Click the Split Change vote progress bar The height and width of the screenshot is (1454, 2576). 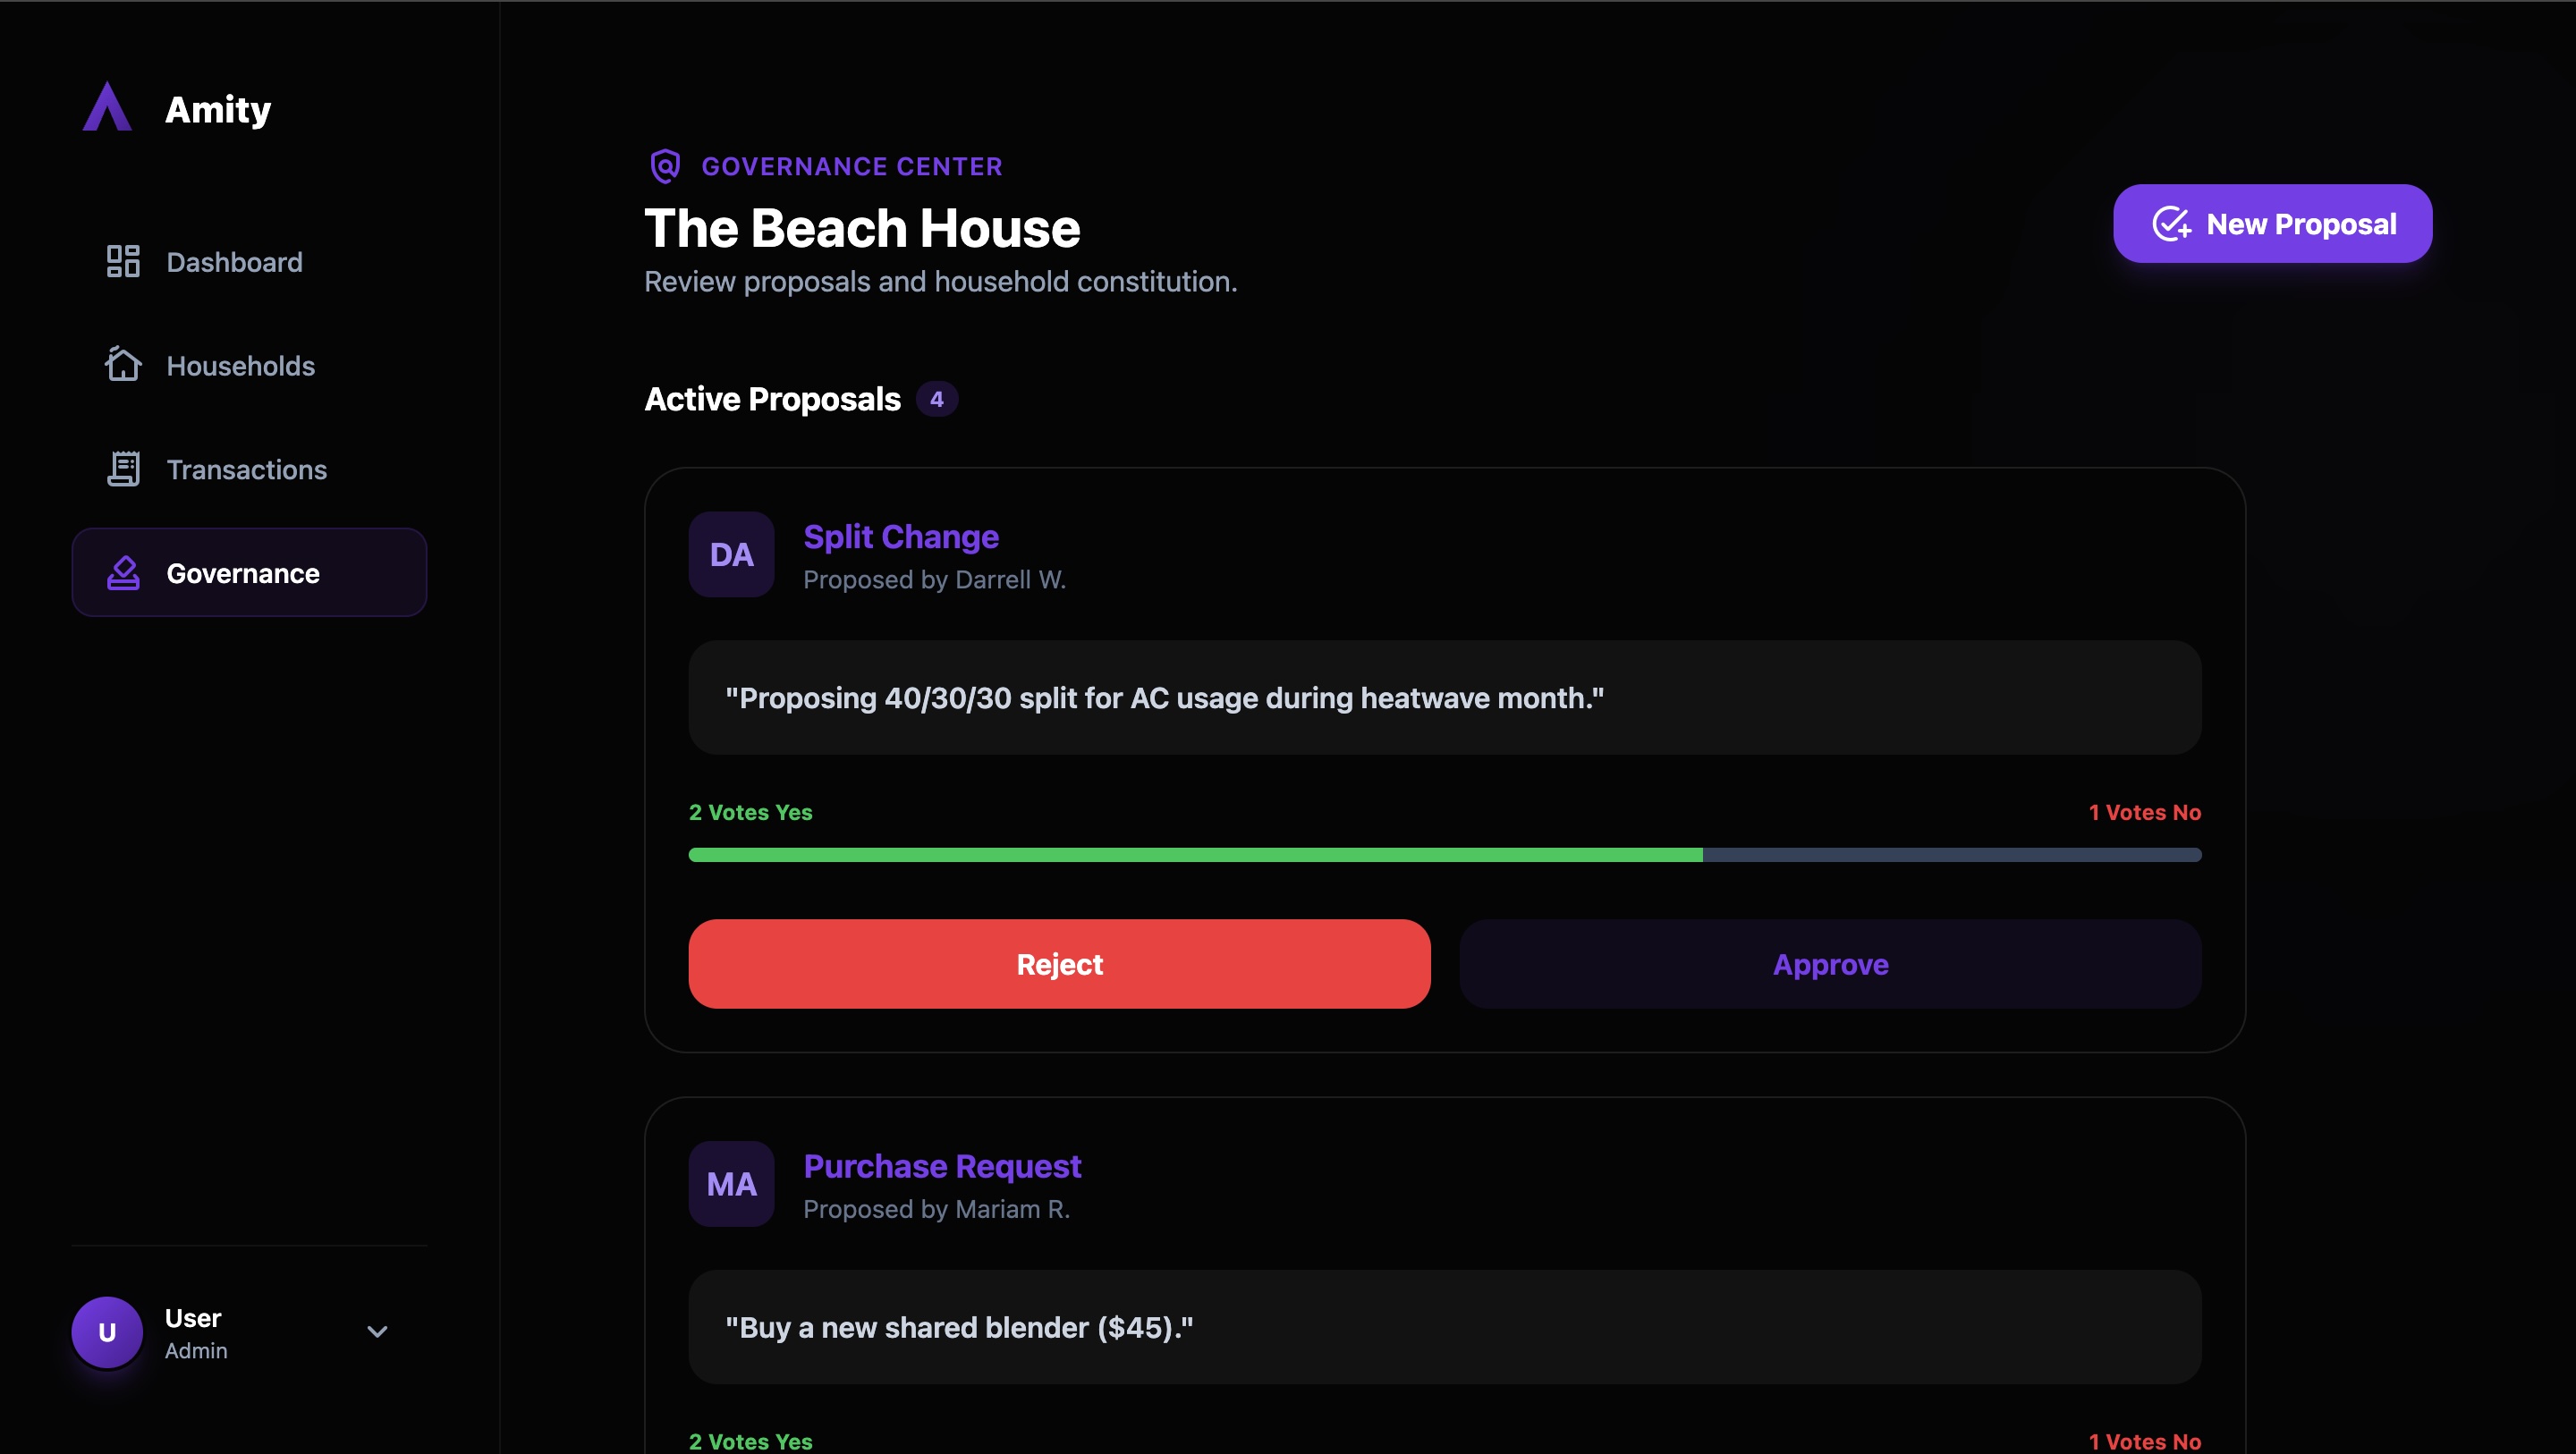(x=1444, y=855)
